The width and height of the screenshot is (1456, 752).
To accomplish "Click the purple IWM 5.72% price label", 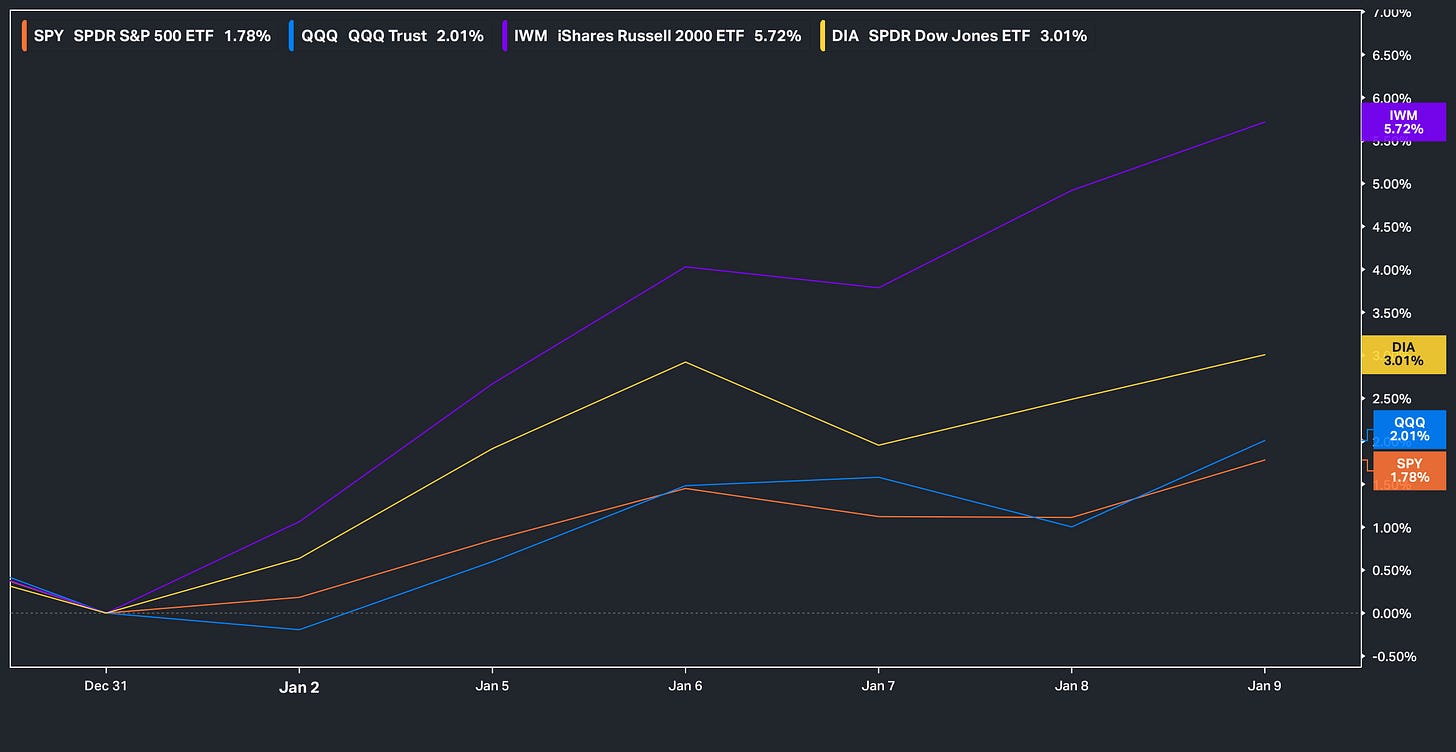I will [x=1404, y=122].
